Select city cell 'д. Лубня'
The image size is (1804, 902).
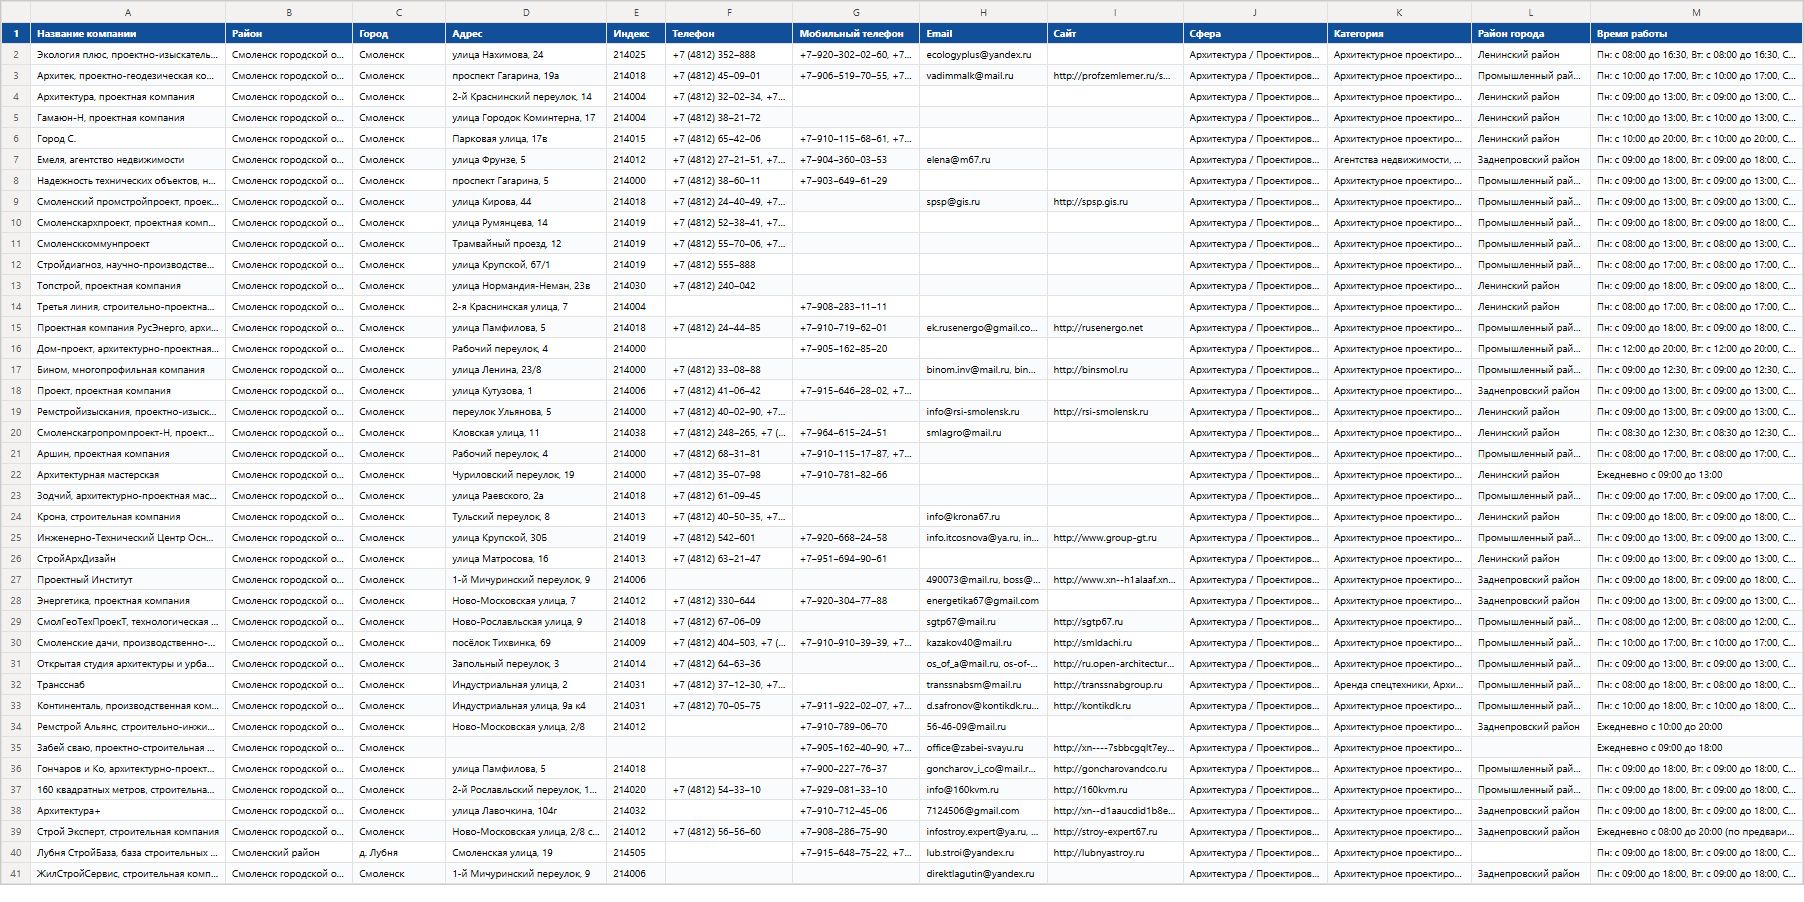tap(399, 852)
